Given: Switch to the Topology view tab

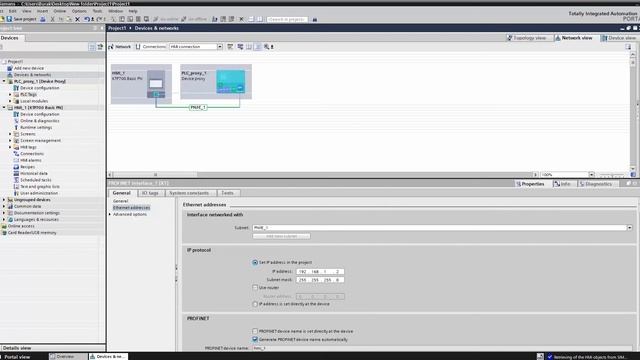Looking at the screenshot, I should tap(527, 38).
